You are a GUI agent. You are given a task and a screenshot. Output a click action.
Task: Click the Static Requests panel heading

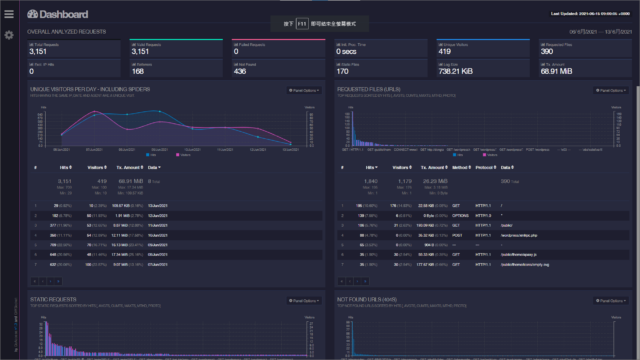point(53,299)
